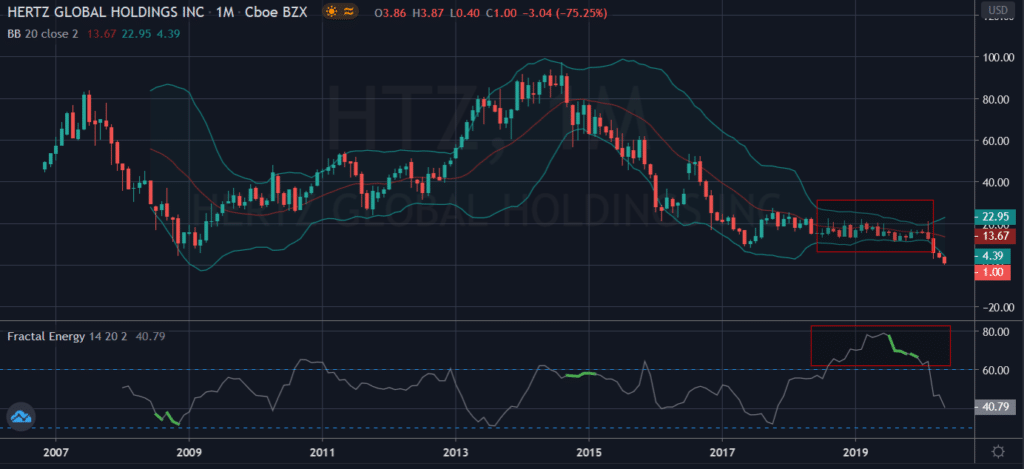Click the Fractal Energy value 40.79 in legend
The height and width of the screenshot is (469, 1024).
click(x=150, y=337)
